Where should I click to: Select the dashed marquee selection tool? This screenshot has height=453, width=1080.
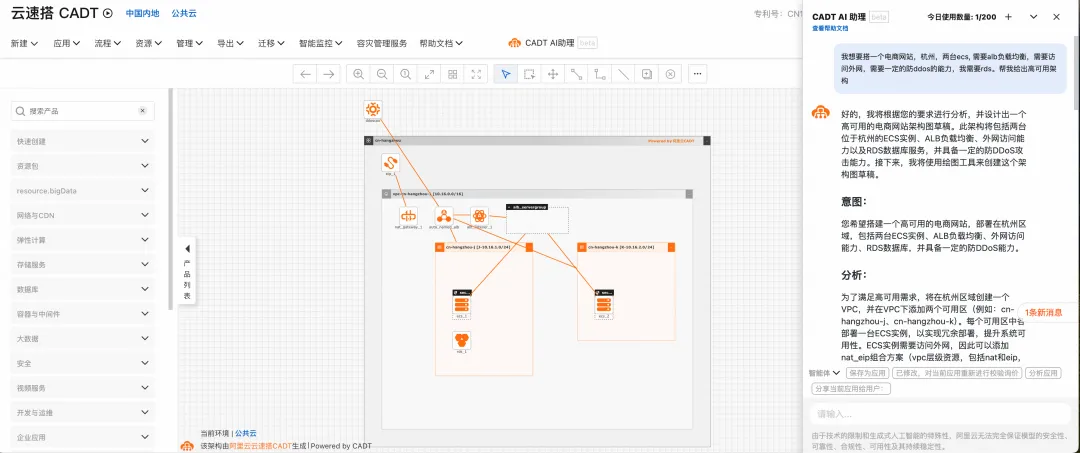coord(529,74)
